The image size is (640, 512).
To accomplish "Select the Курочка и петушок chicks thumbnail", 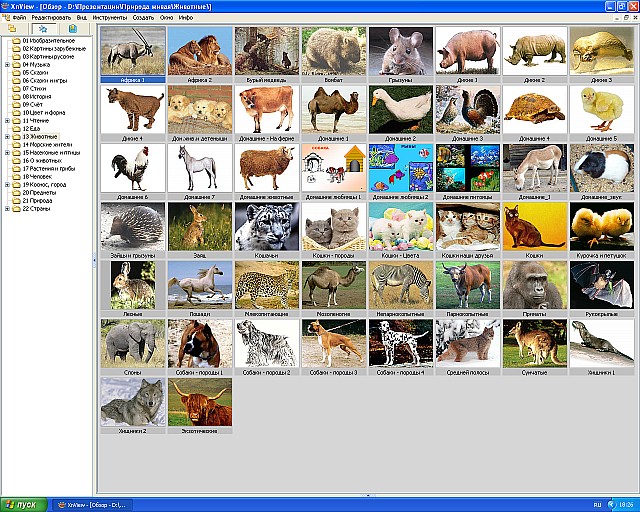I will pyautogui.click(x=602, y=227).
